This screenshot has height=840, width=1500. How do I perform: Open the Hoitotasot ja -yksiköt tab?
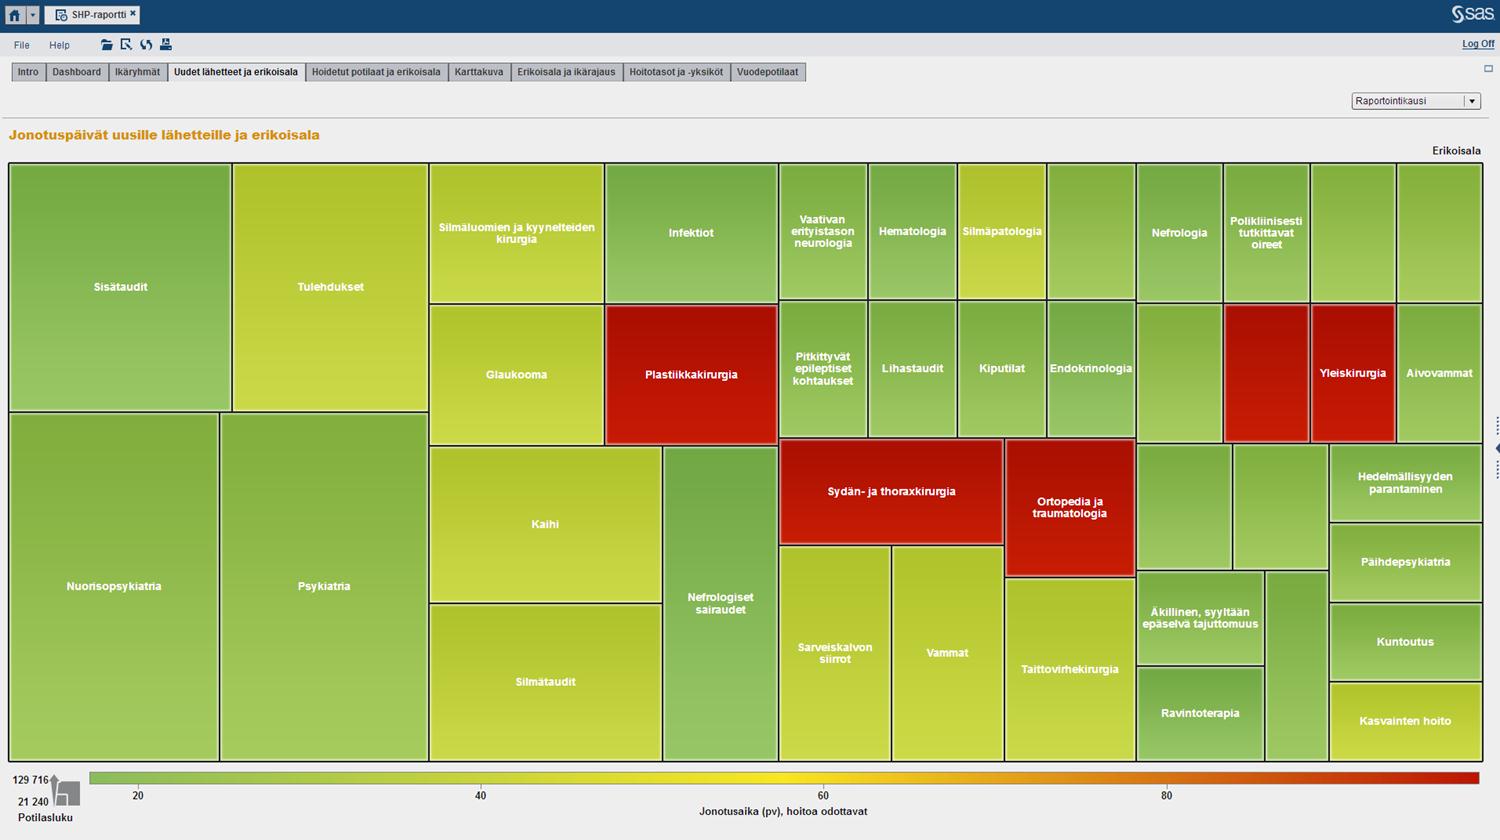676,72
